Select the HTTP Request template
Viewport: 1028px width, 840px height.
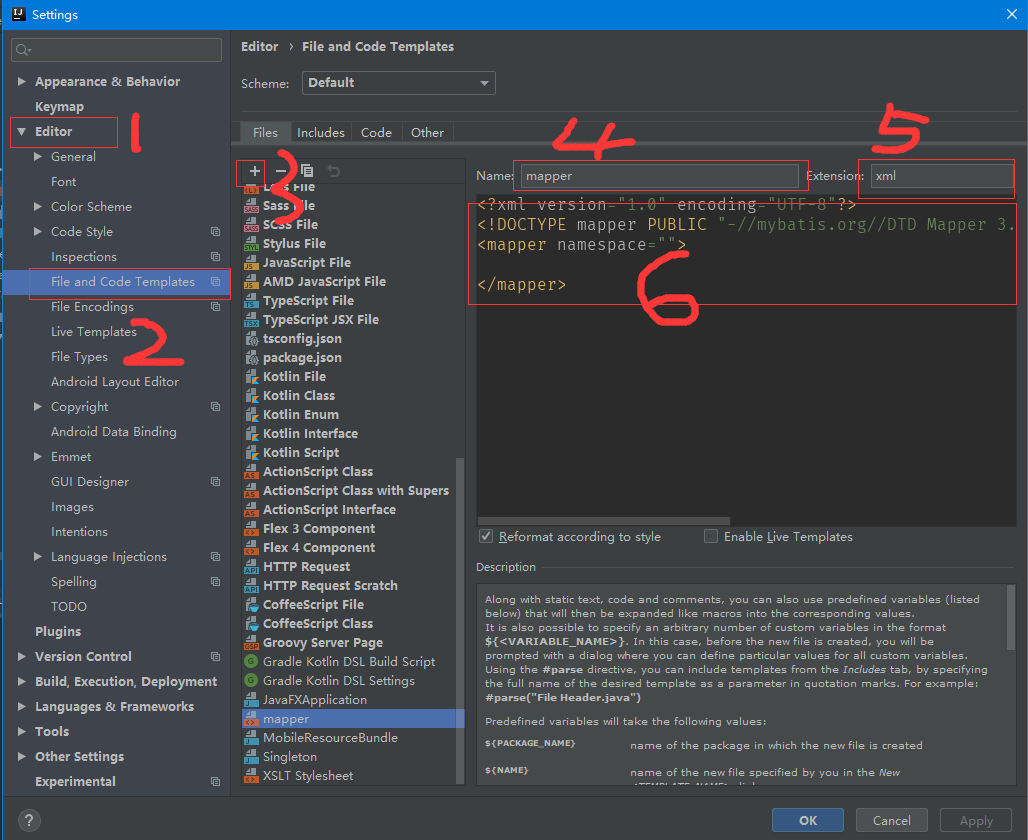300,566
